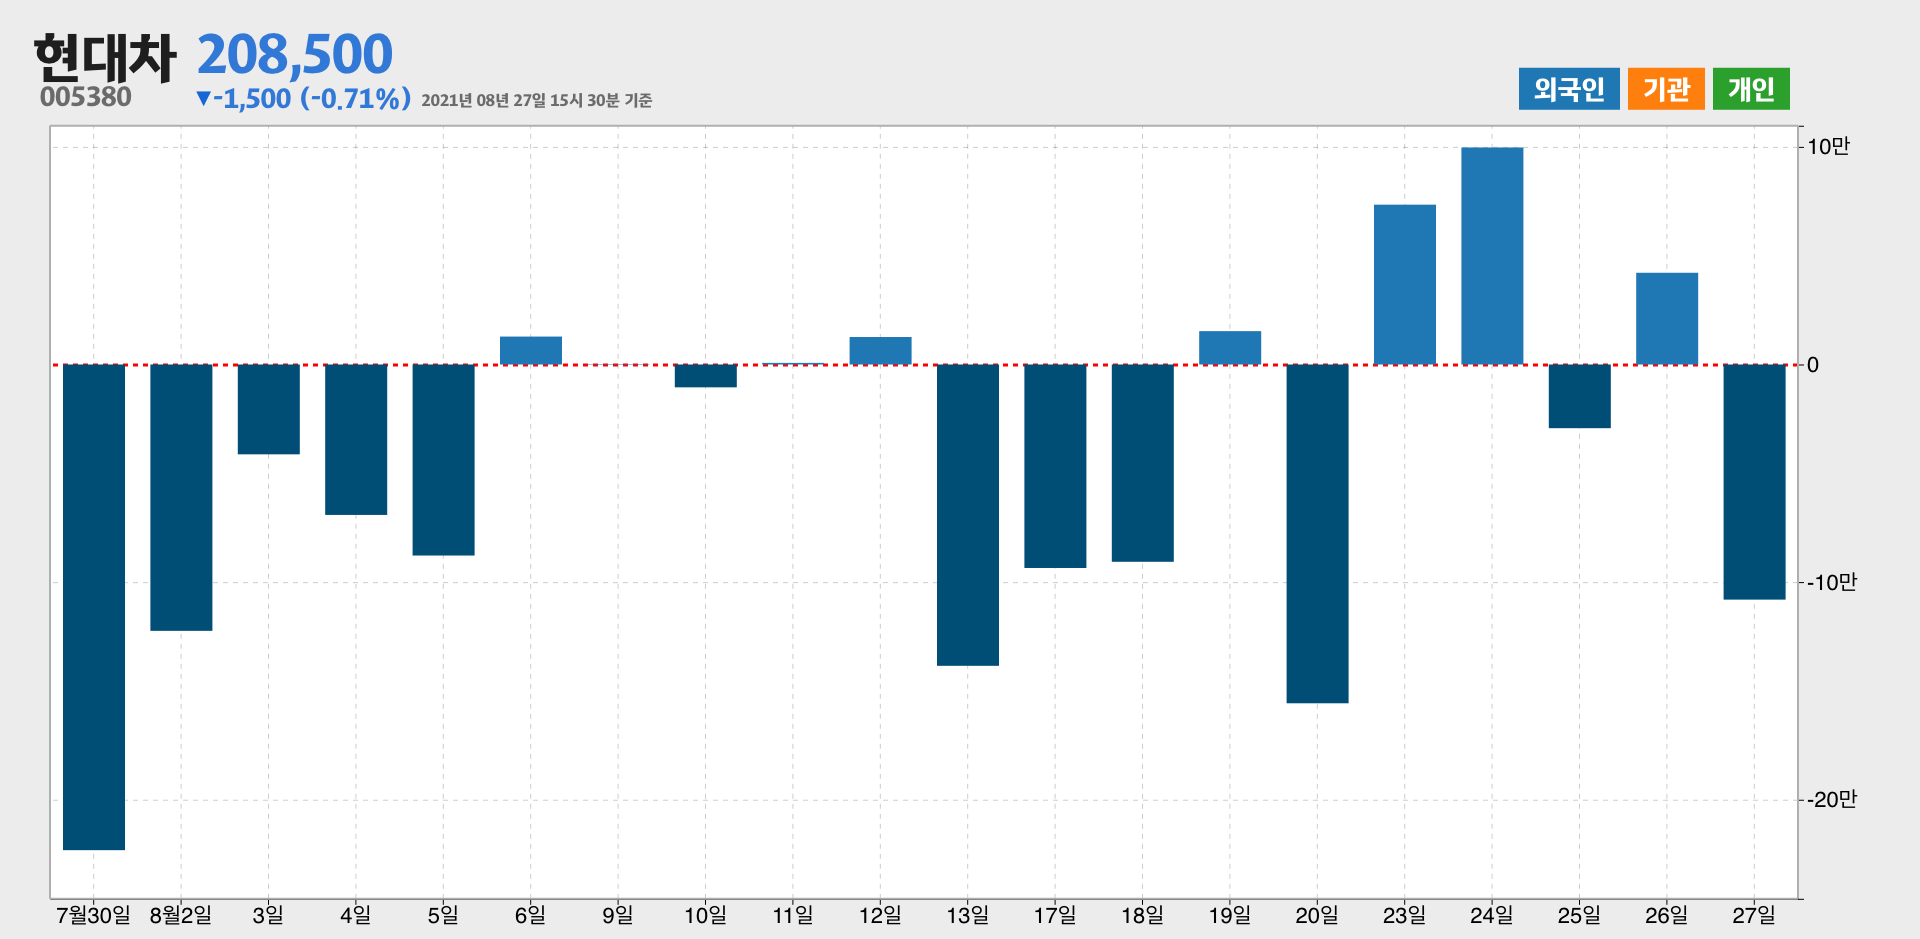Click the -10만 y-axis label
This screenshot has width=1920, height=939.
[x=1832, y=582]
